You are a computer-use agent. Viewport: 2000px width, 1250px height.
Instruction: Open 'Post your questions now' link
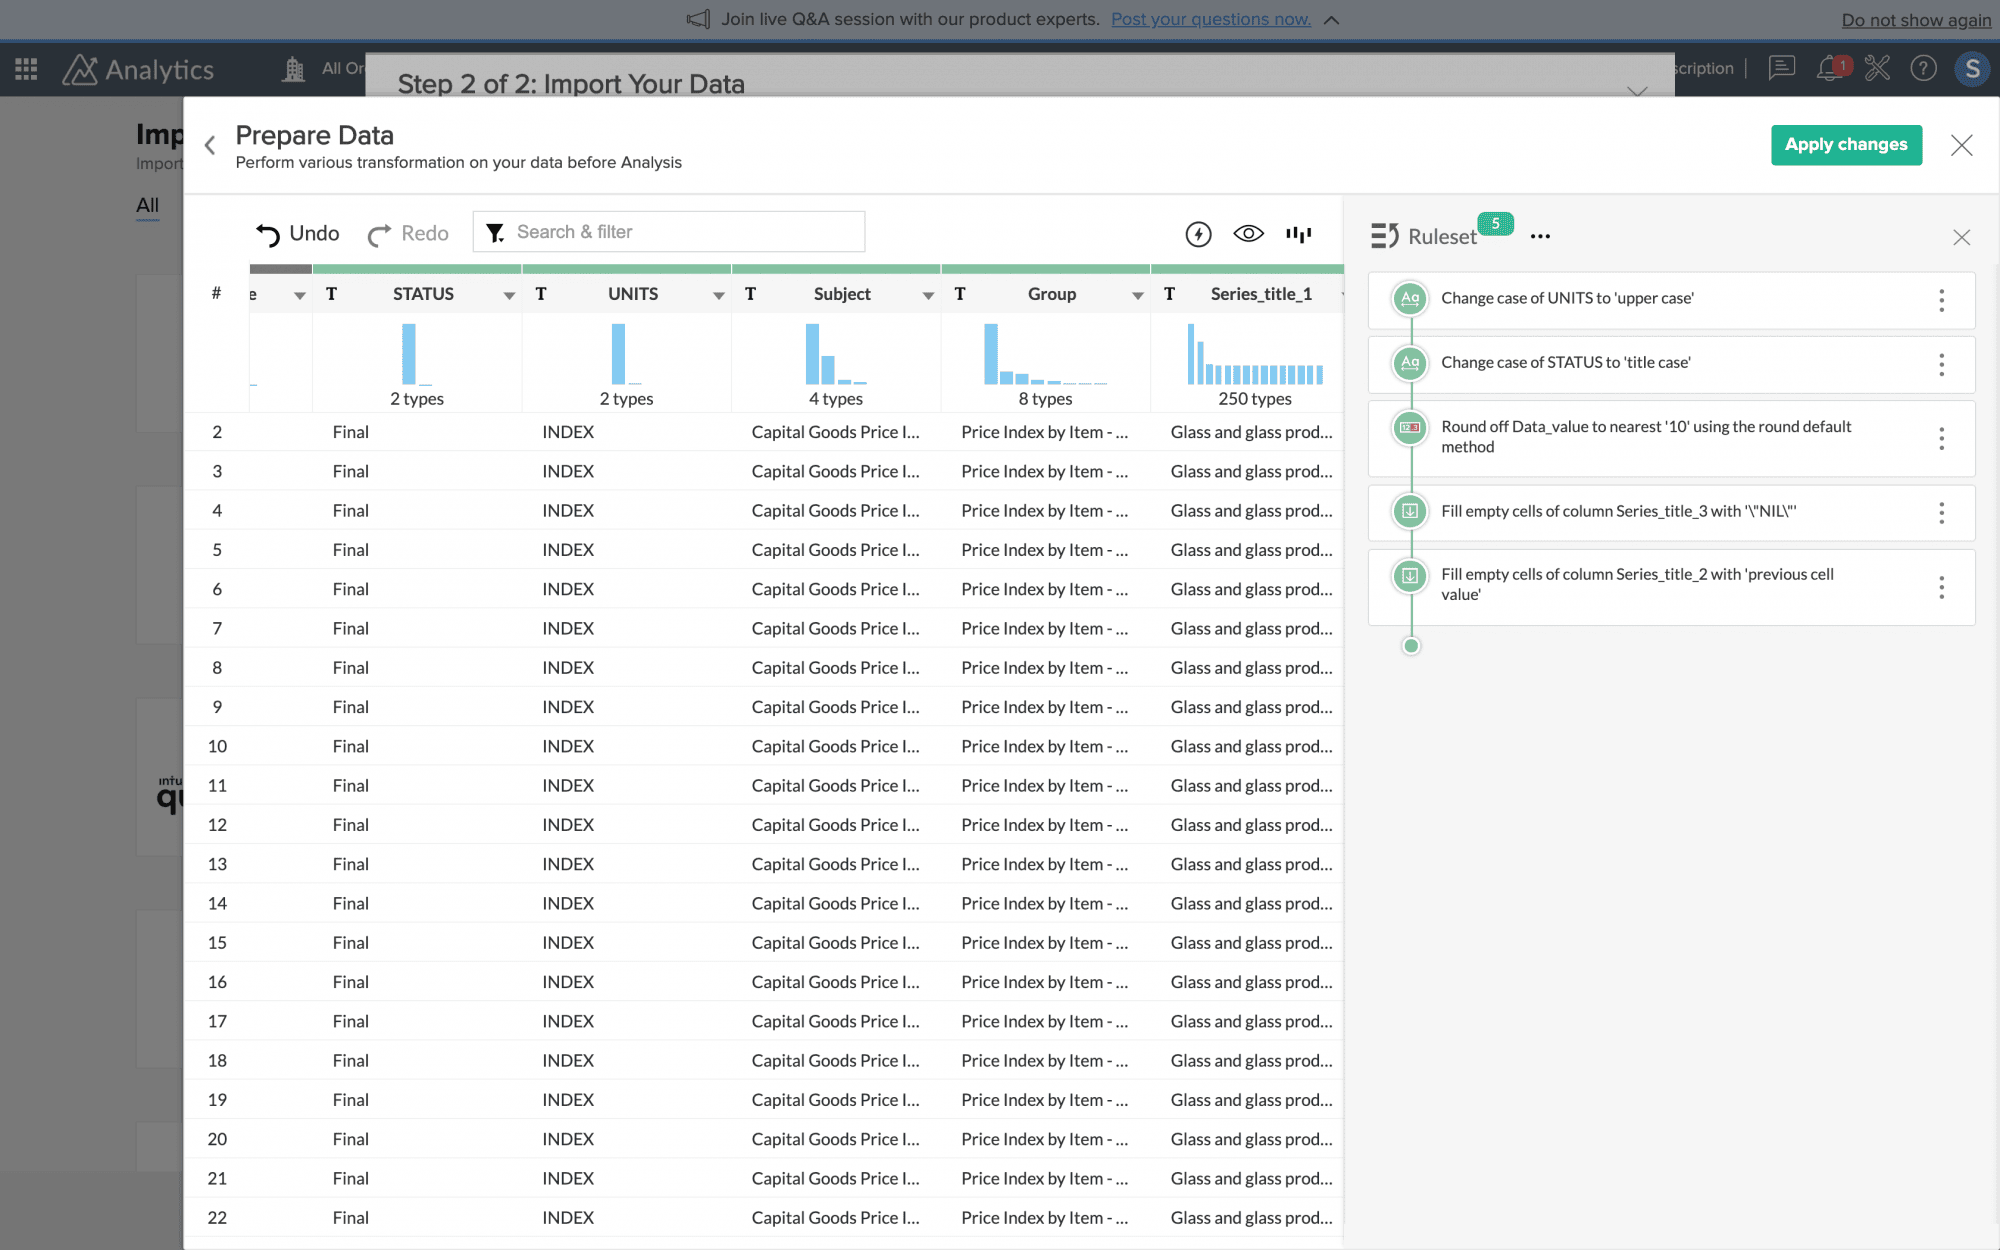1210,19
